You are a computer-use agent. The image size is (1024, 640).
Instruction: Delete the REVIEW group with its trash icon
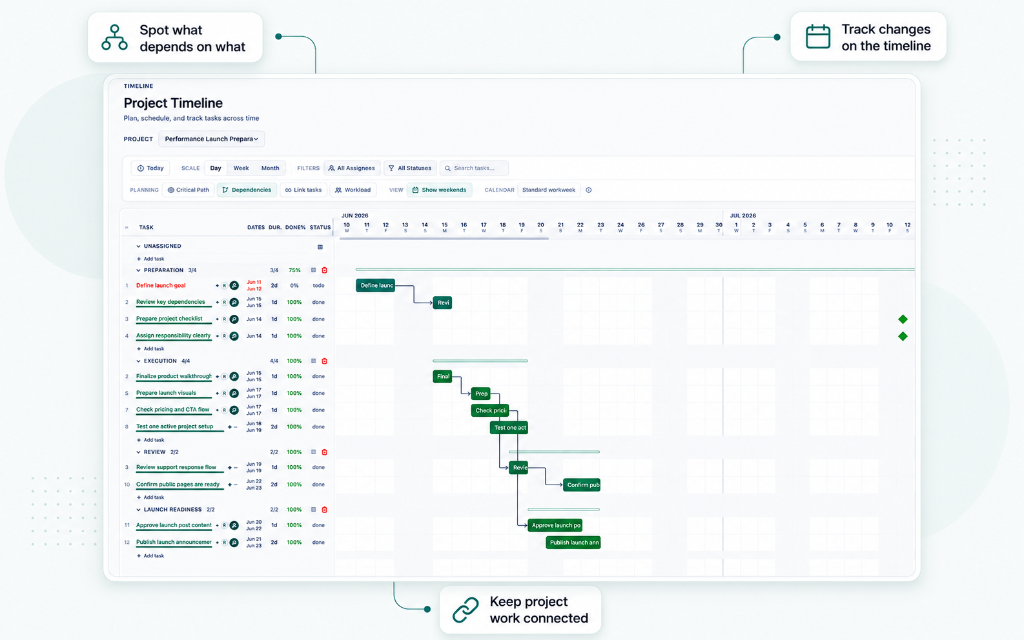(325, 452)
